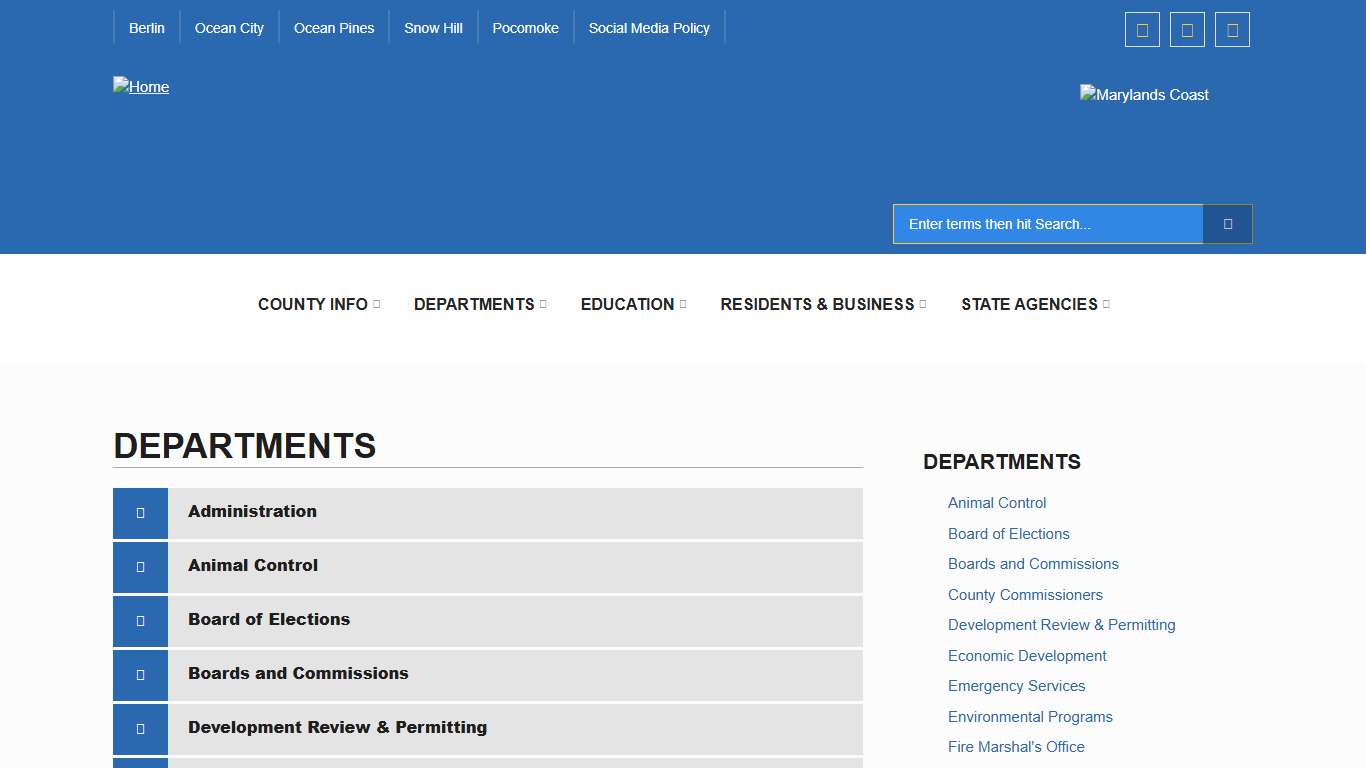
Task: Select the RESIDENTS & BUSINESS menu item
Action: (816, 304)
